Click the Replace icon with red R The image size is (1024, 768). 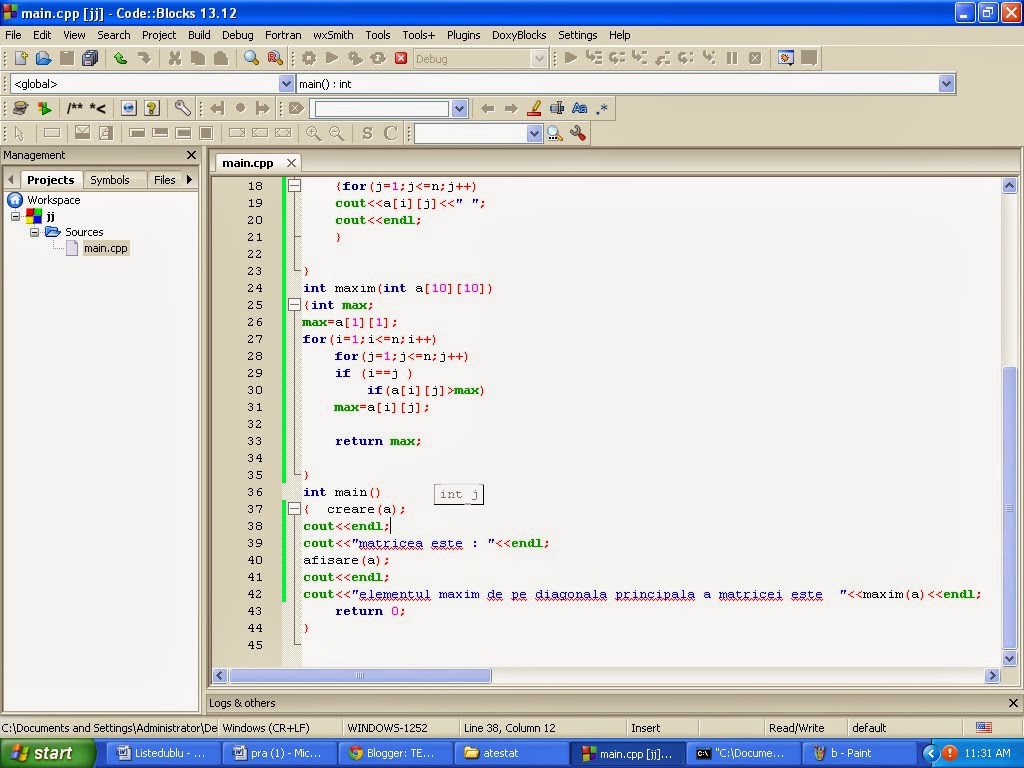(275, 59)
